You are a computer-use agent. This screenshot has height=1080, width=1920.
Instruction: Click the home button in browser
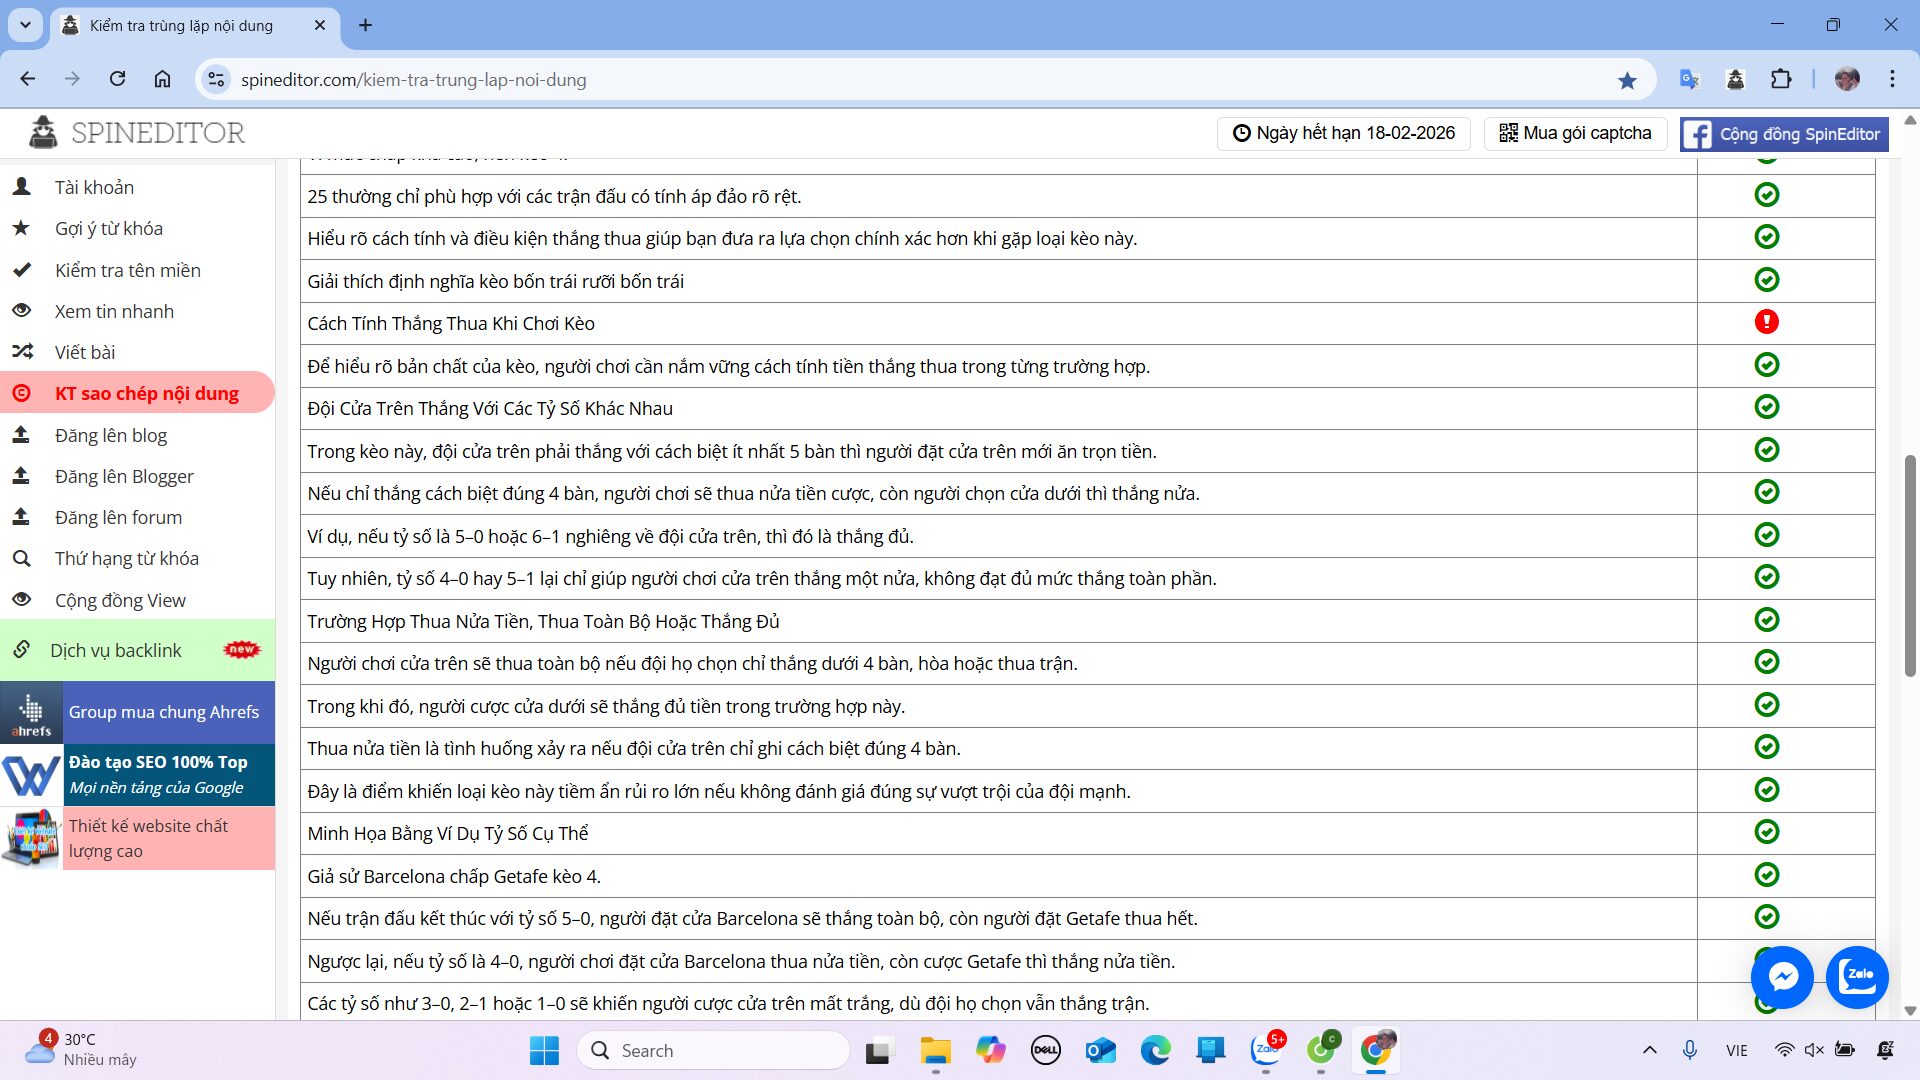162,79
